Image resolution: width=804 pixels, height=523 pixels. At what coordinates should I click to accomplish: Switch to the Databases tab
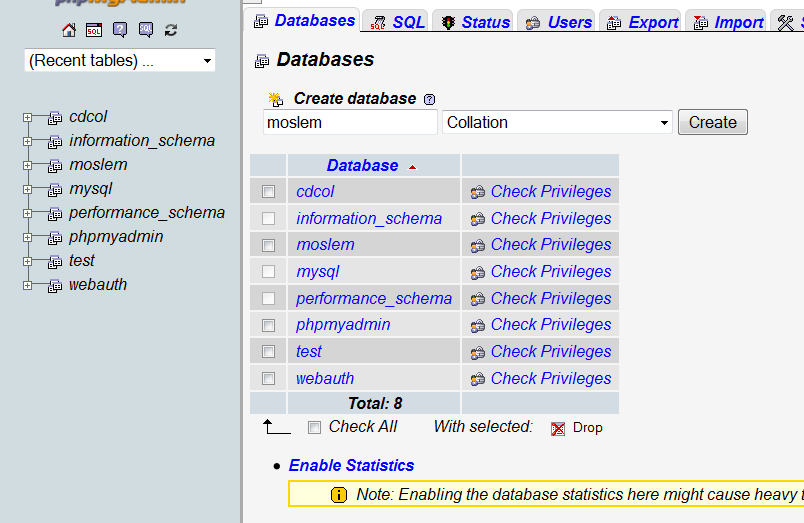[x=304, y=21]
